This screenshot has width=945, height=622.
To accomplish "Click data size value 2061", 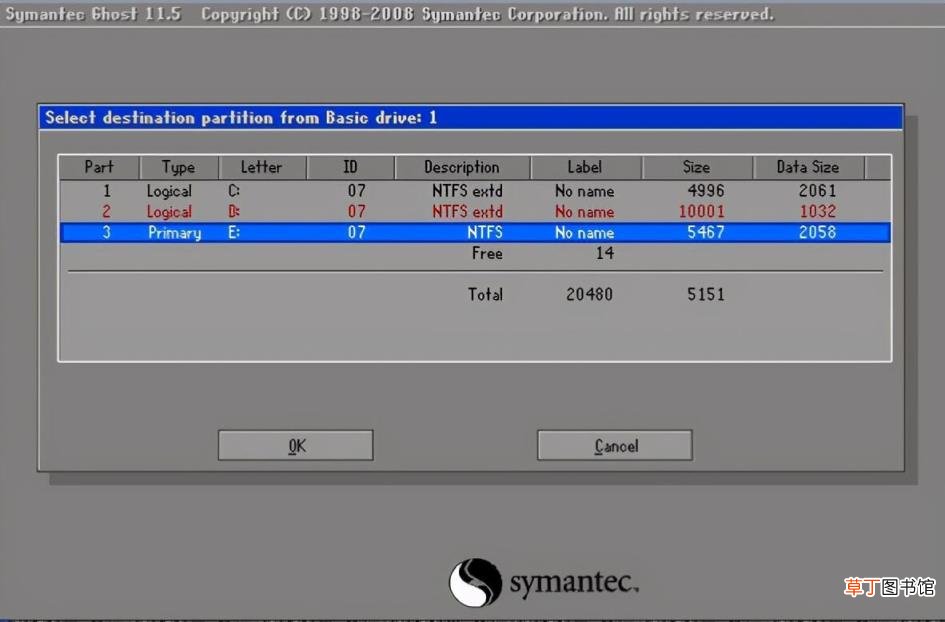I will (817, 191).
